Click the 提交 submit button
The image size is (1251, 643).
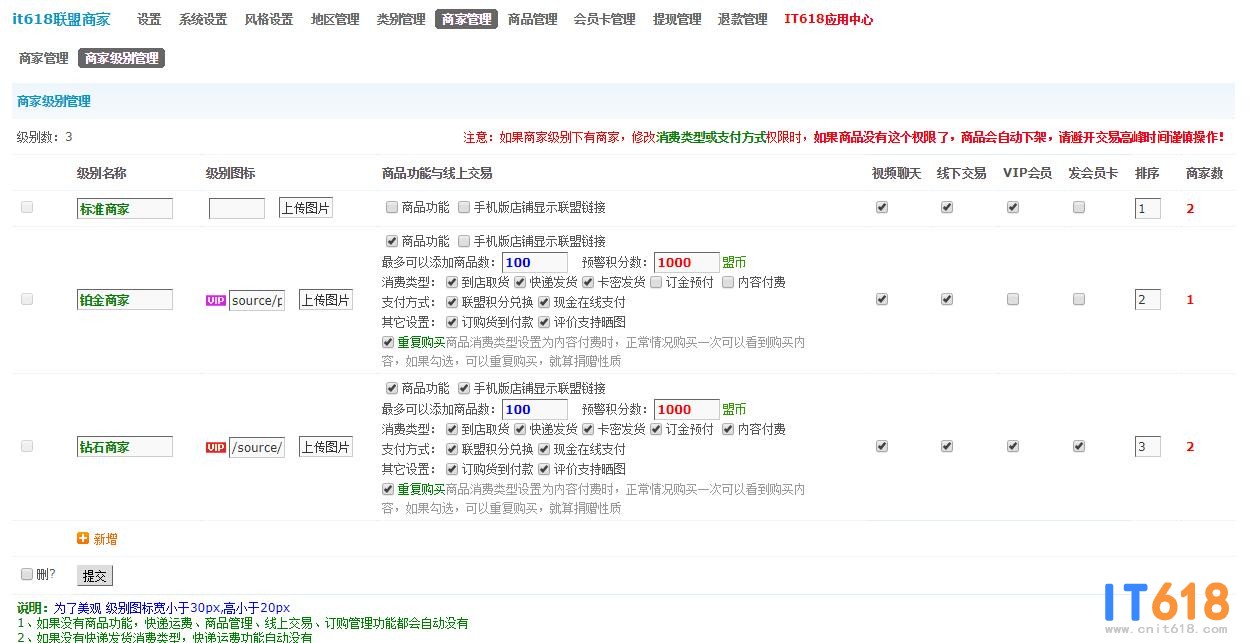coord(95,576)
